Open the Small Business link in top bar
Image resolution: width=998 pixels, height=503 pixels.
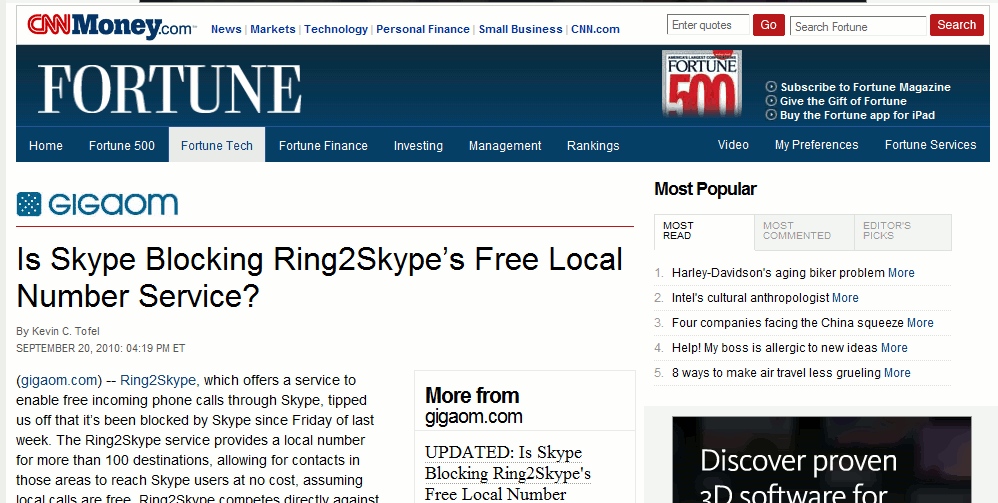(520, 29)
